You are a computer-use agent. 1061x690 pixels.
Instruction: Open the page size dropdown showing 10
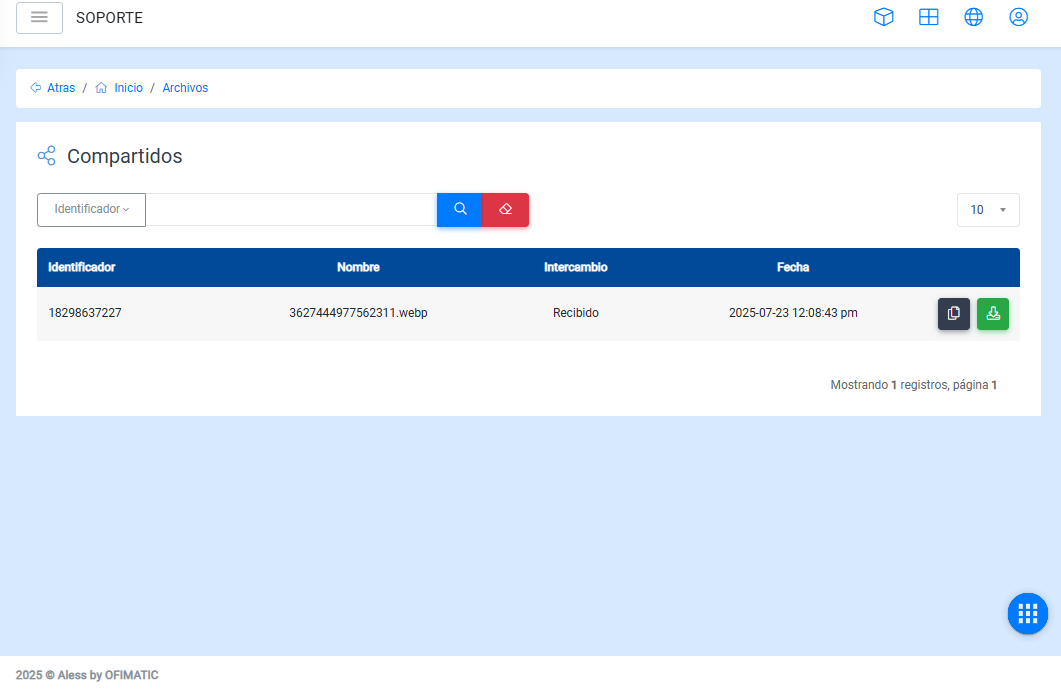coord(988,210)
